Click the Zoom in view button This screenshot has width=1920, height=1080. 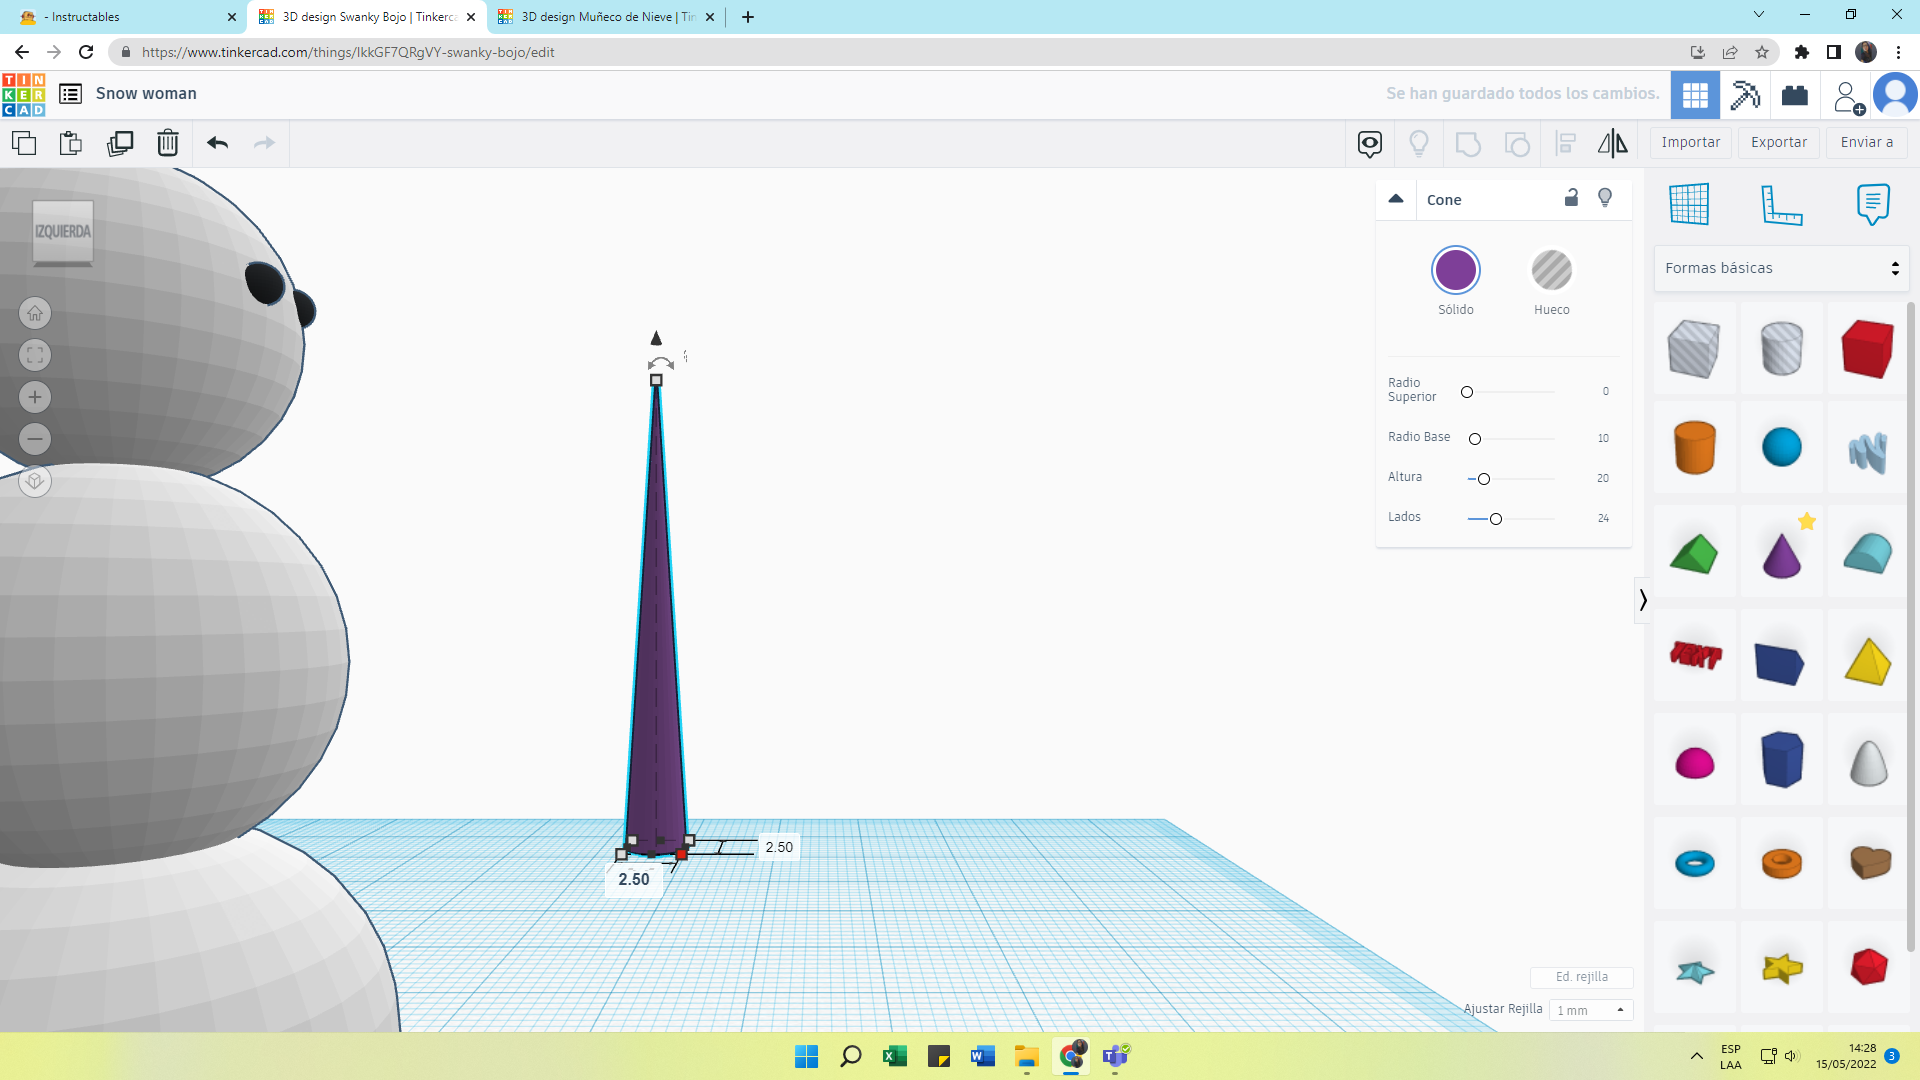pyautogui.click(x=35, y=397)
